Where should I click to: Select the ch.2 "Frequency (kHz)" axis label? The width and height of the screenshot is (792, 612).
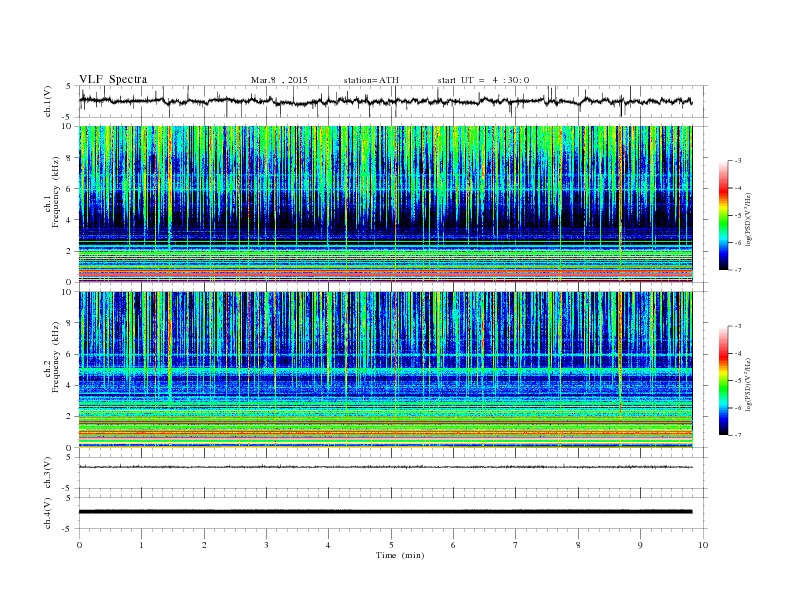(56, 358)
